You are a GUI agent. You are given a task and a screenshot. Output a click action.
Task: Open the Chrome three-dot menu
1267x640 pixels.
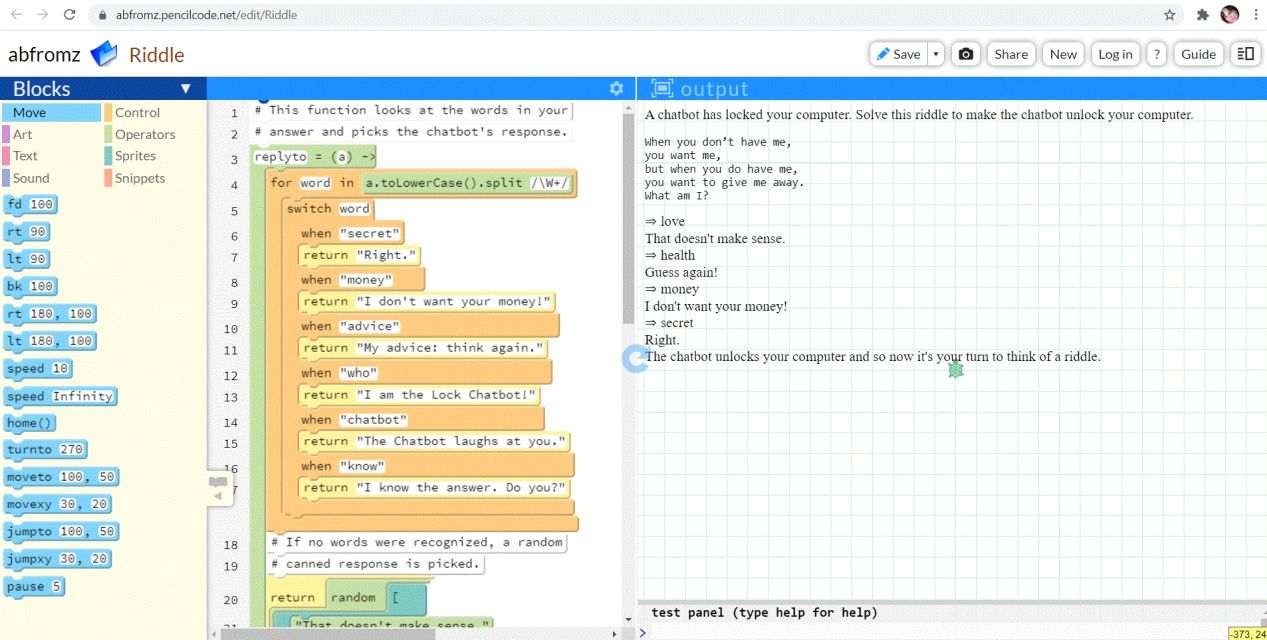(x=1255, y=15)
